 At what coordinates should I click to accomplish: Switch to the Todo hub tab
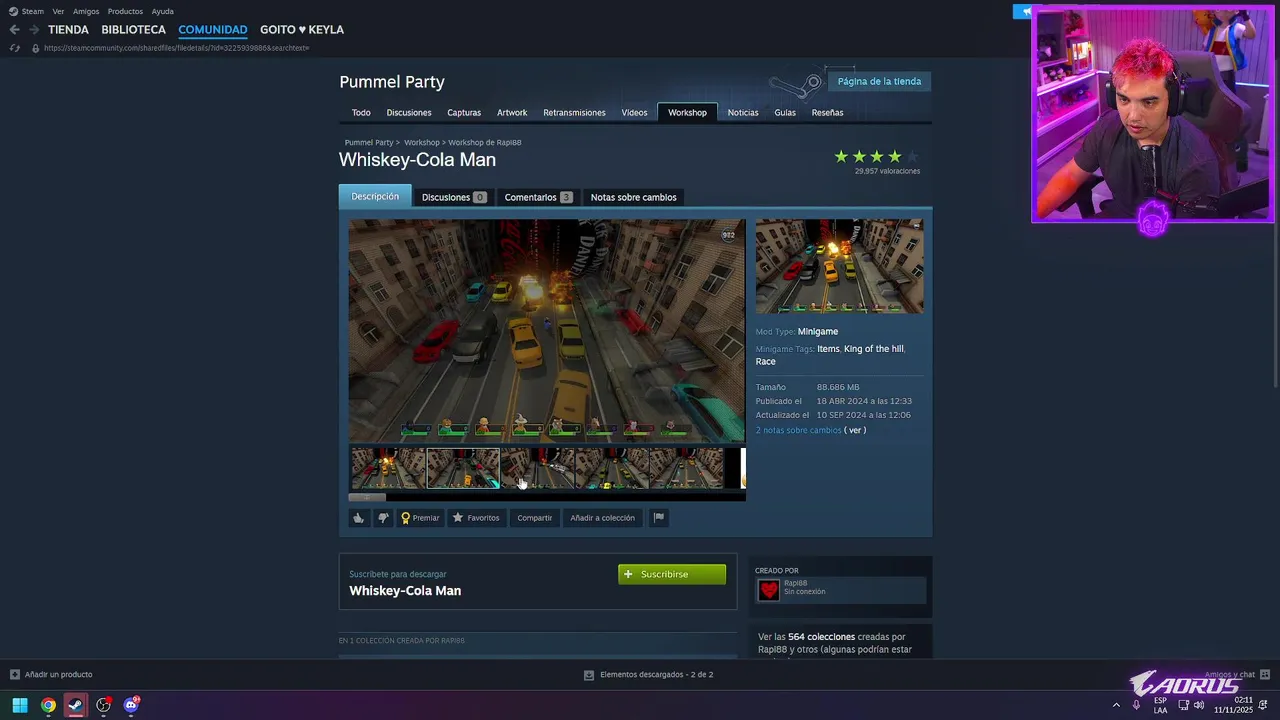[361, 113]
